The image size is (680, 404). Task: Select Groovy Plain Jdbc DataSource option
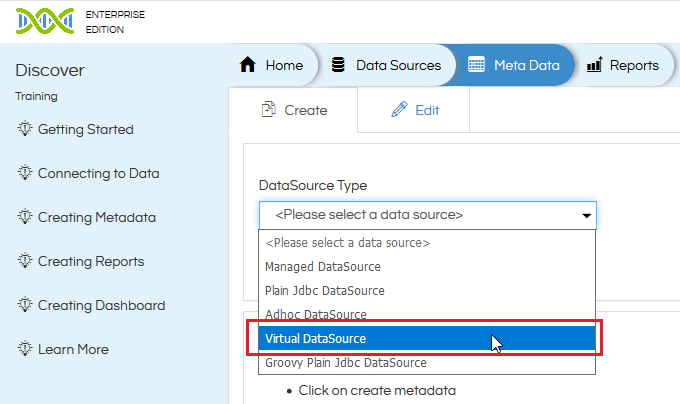click(x=345, y=363)
